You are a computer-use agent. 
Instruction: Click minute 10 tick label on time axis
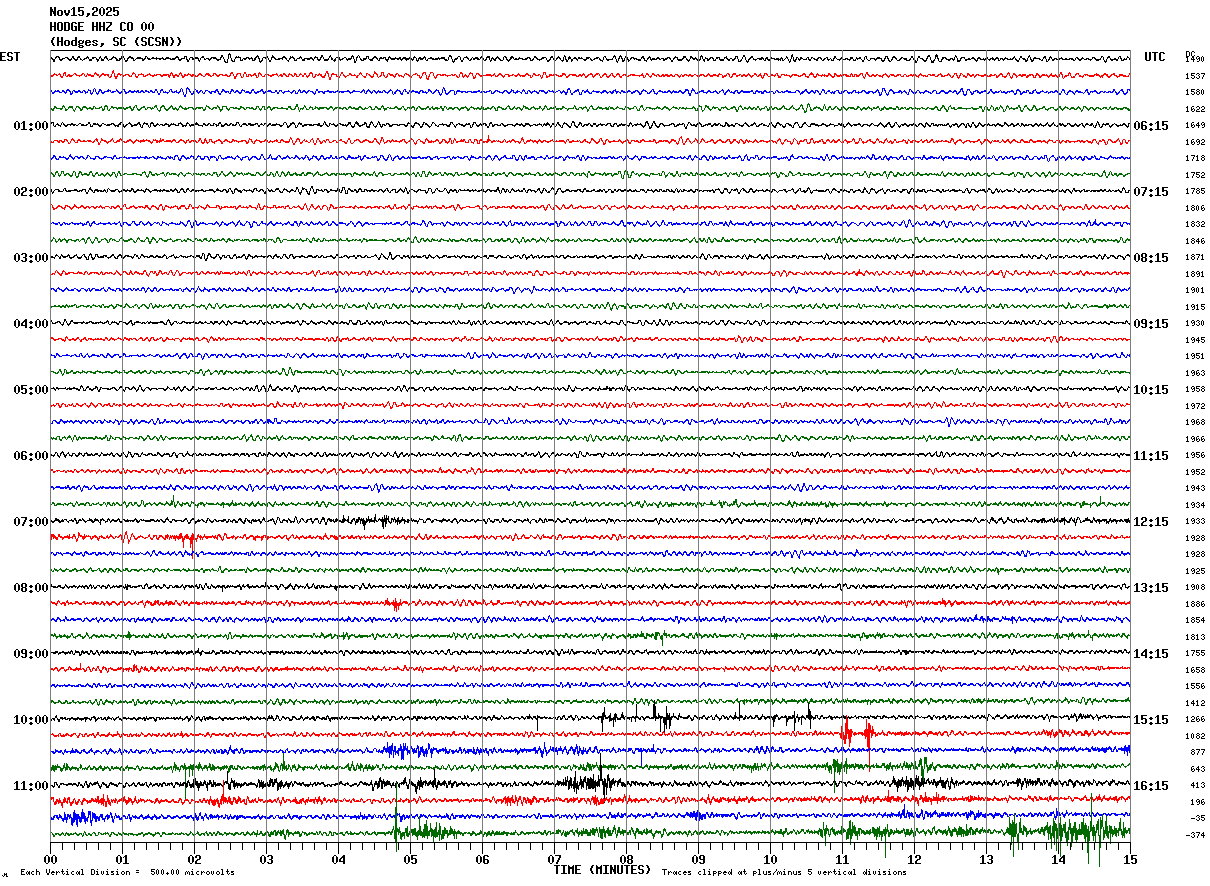click(x=770, y=859)
